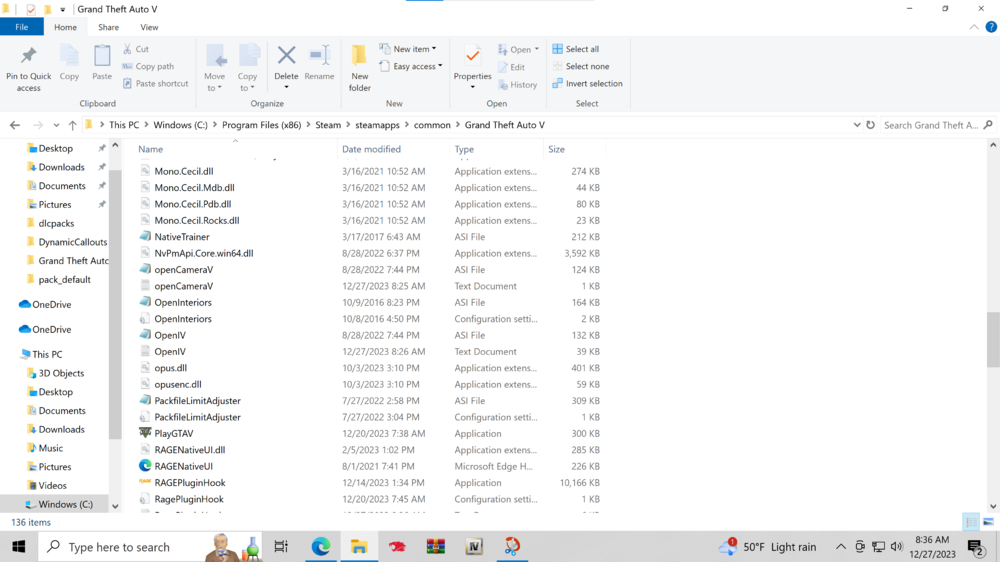
Task: Go back with the left arrow
Action: (x=15, y=125)
